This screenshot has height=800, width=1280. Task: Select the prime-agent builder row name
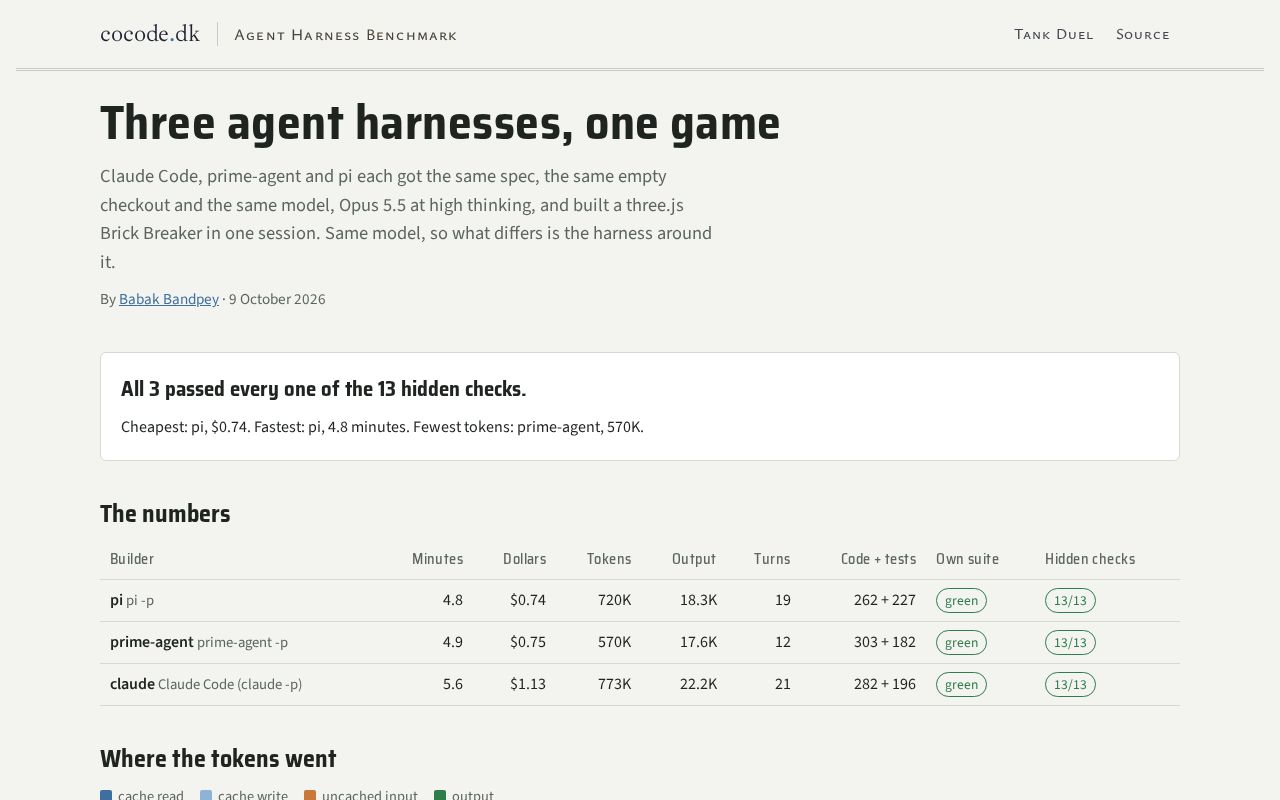152,642
